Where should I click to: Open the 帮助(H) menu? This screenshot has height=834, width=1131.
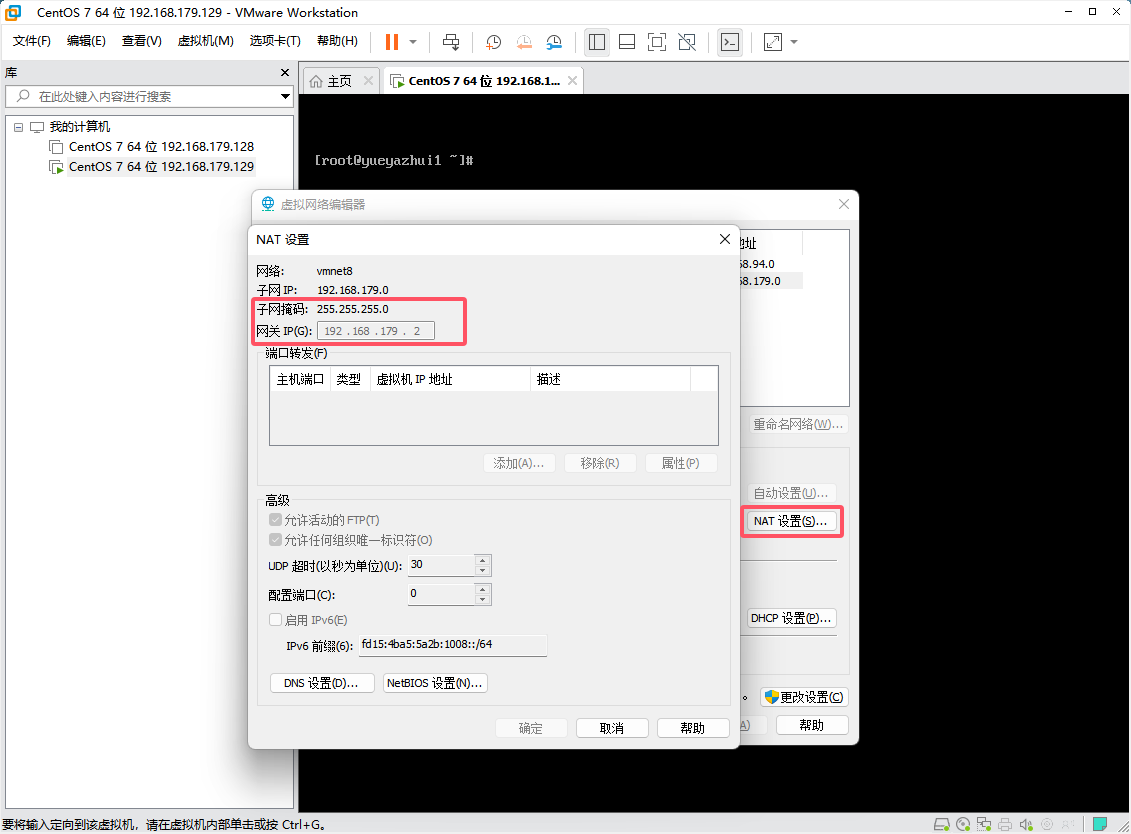[x=337, y=41]
